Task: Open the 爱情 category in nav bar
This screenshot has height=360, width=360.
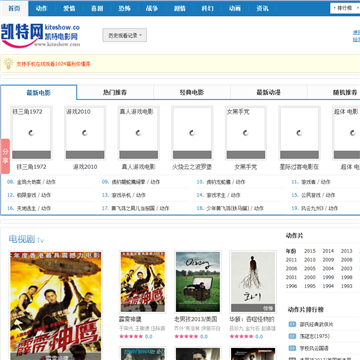Action: [x=69, y=9]
